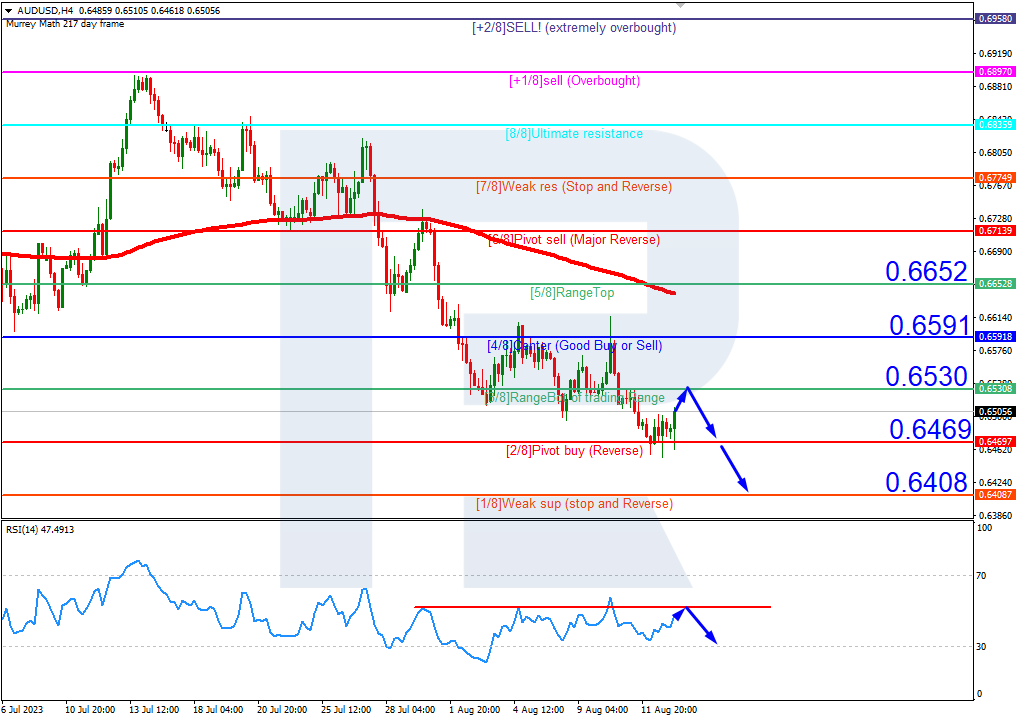Click the [7/8]Weak res (Stop and Reverse) label
The height and width of the screenshot is (719, 1019).
tap(574, 187)
